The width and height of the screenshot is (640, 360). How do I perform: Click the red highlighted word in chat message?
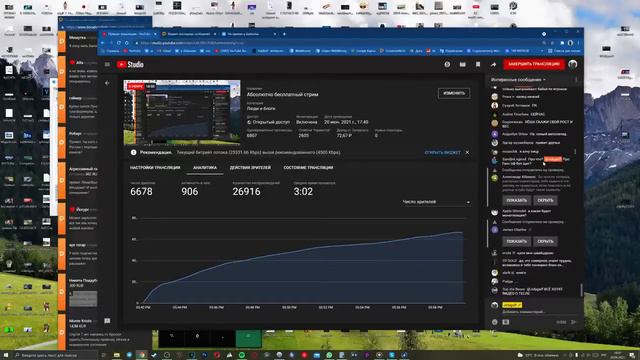(x=553, y=159)
